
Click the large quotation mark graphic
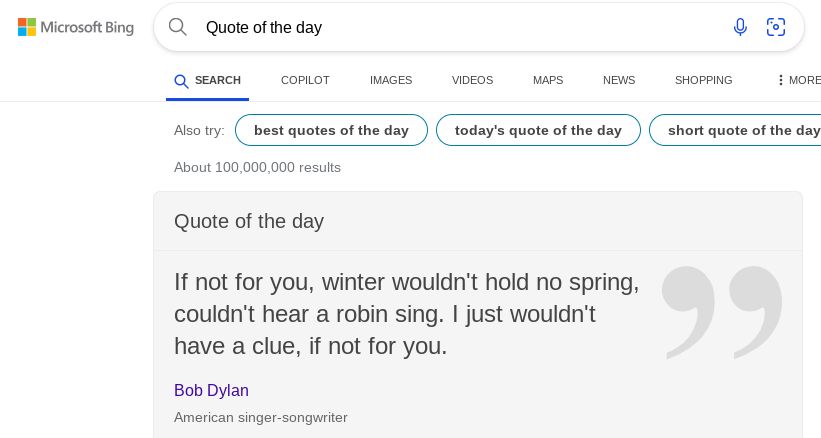pyautogui.click(x=721, y=311)
